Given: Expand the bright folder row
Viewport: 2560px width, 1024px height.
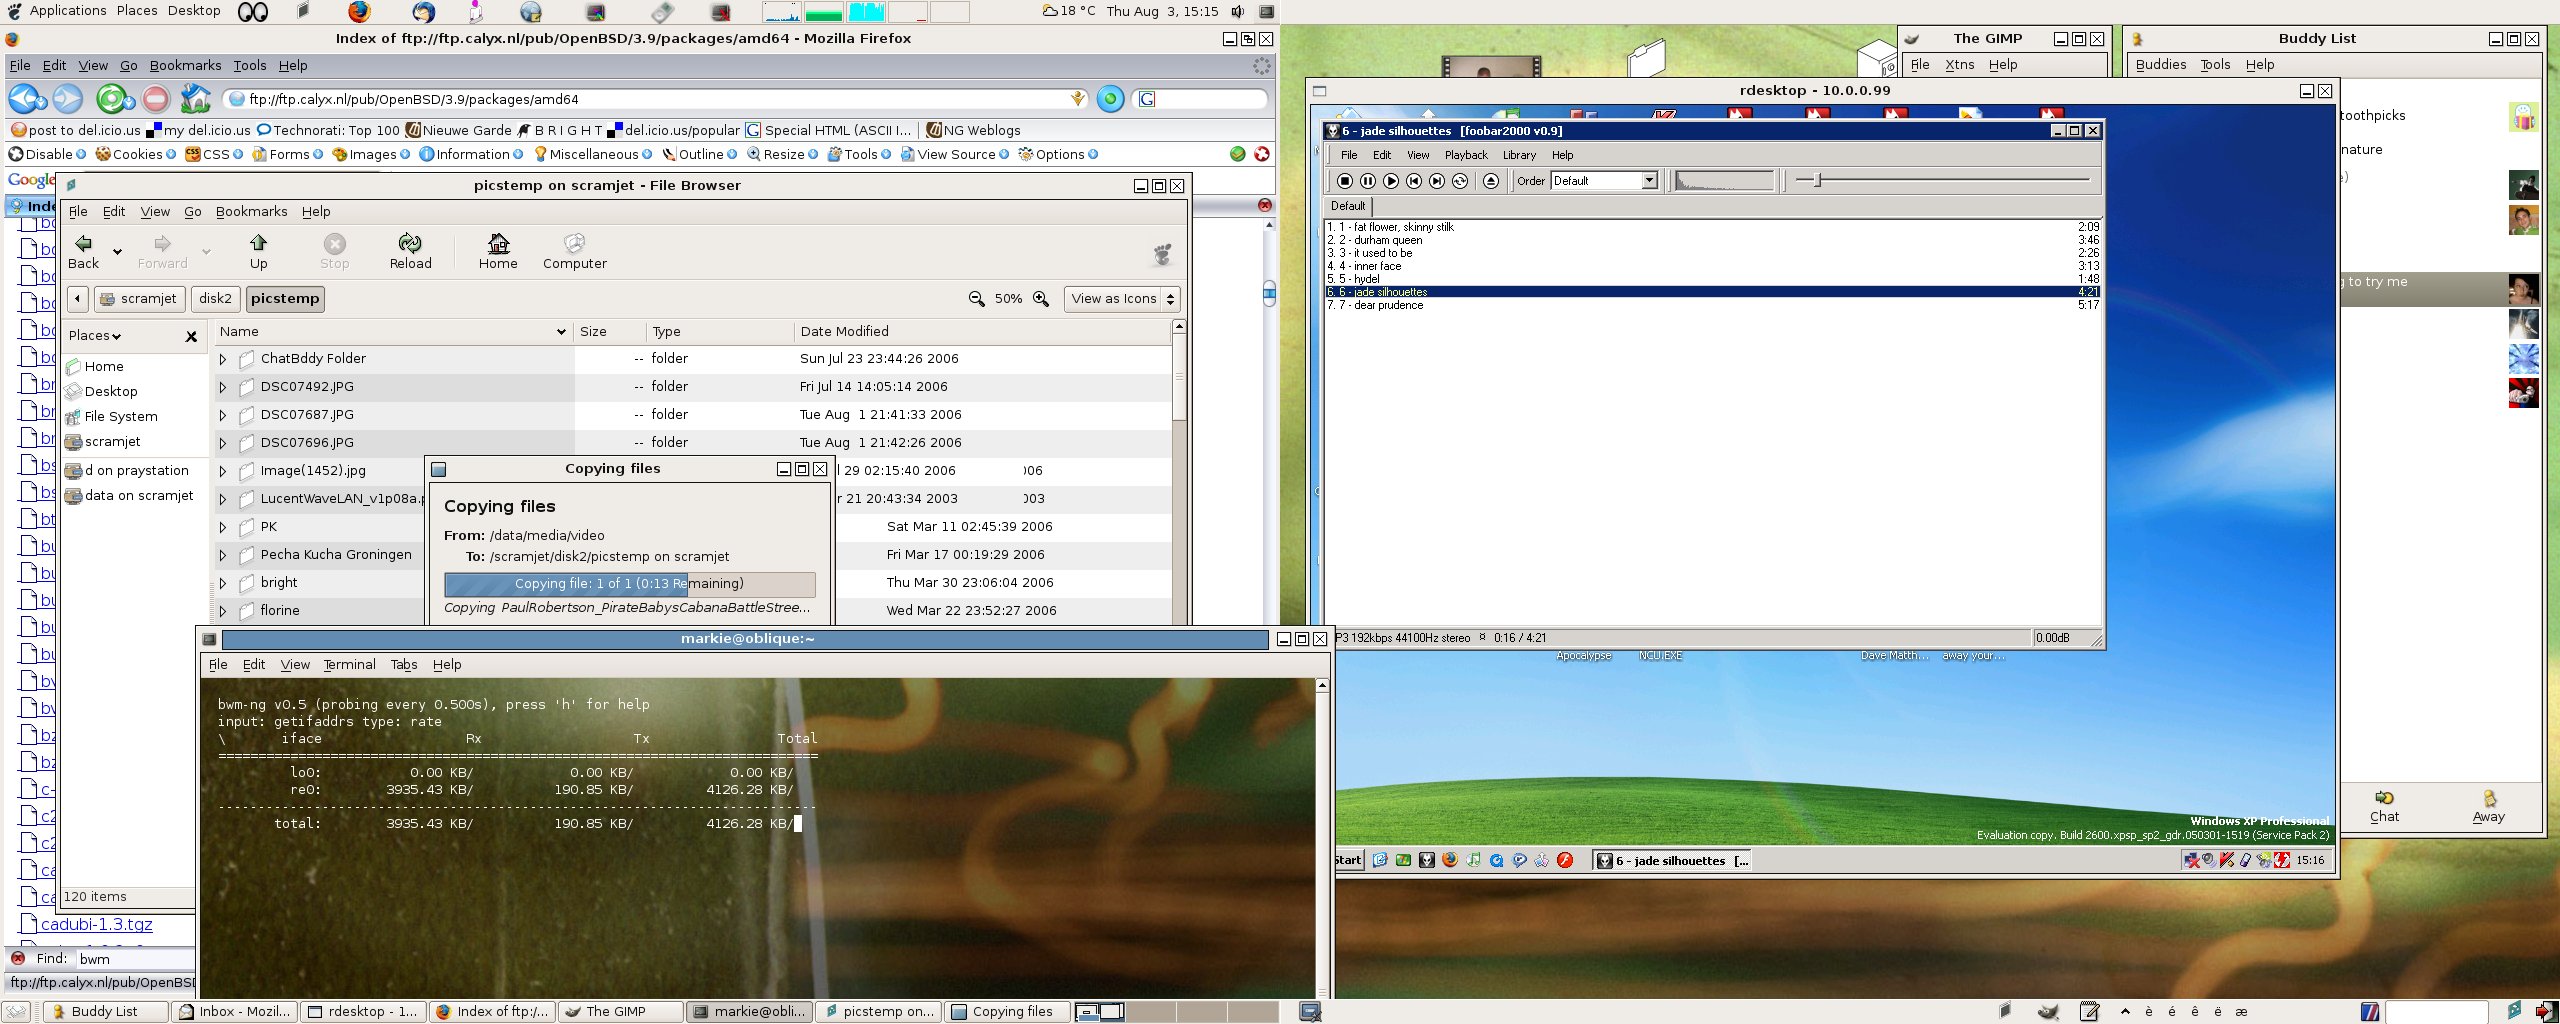Looking at the screenshot, I should click(x=223, y=582).
